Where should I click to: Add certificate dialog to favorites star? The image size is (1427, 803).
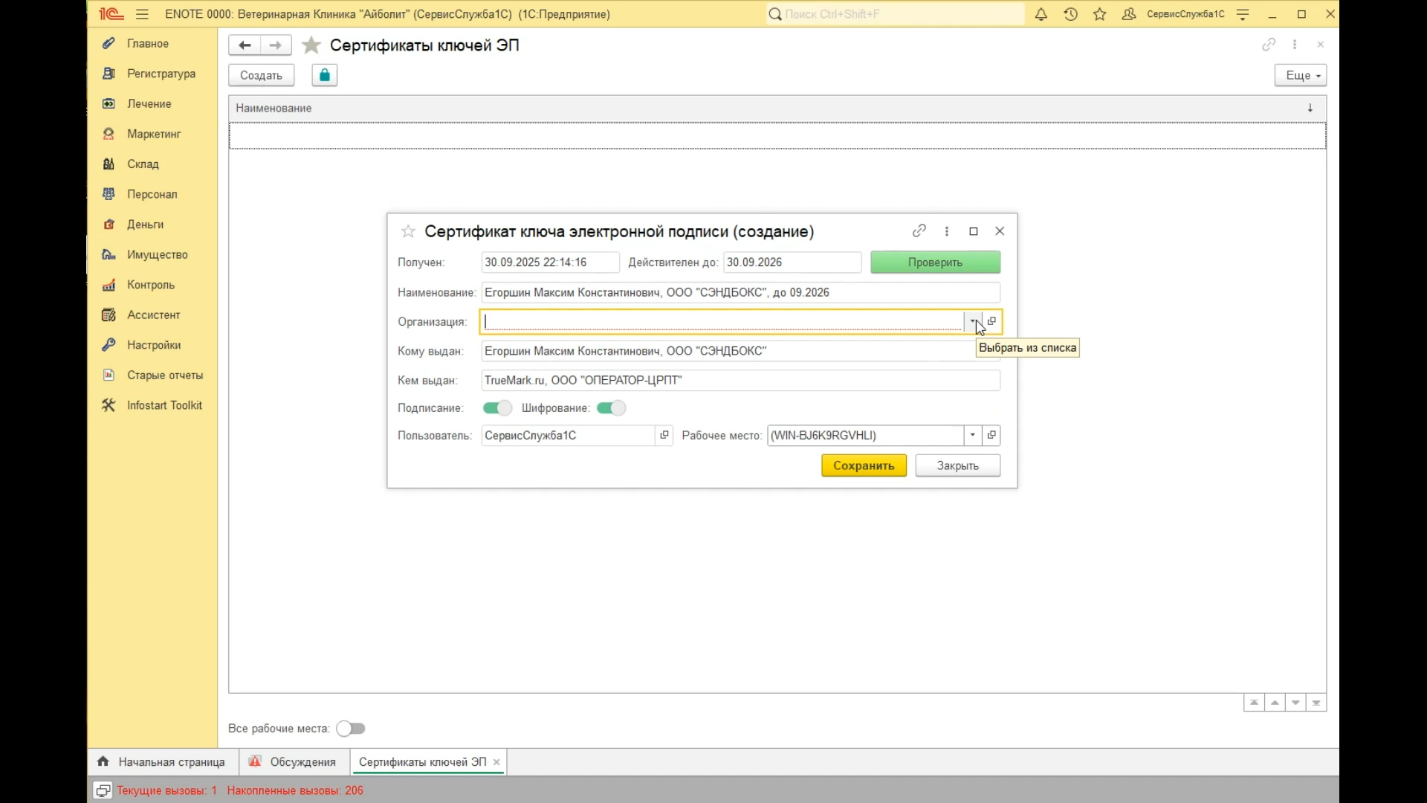tap(408, 231)
